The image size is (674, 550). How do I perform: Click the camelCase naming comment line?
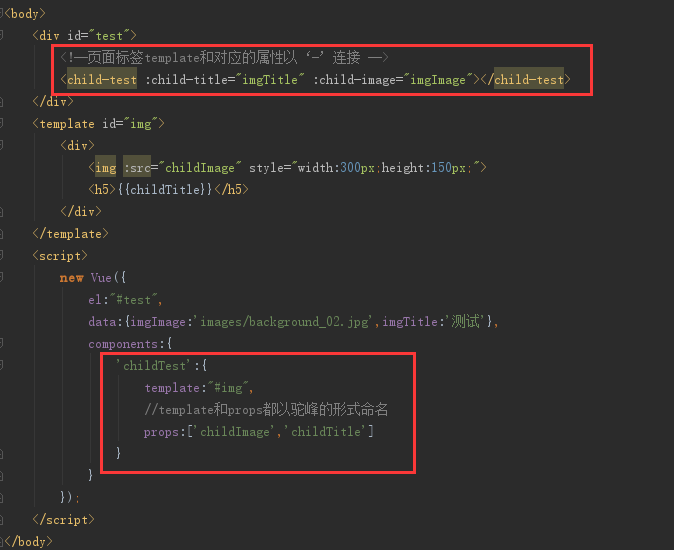266,409
